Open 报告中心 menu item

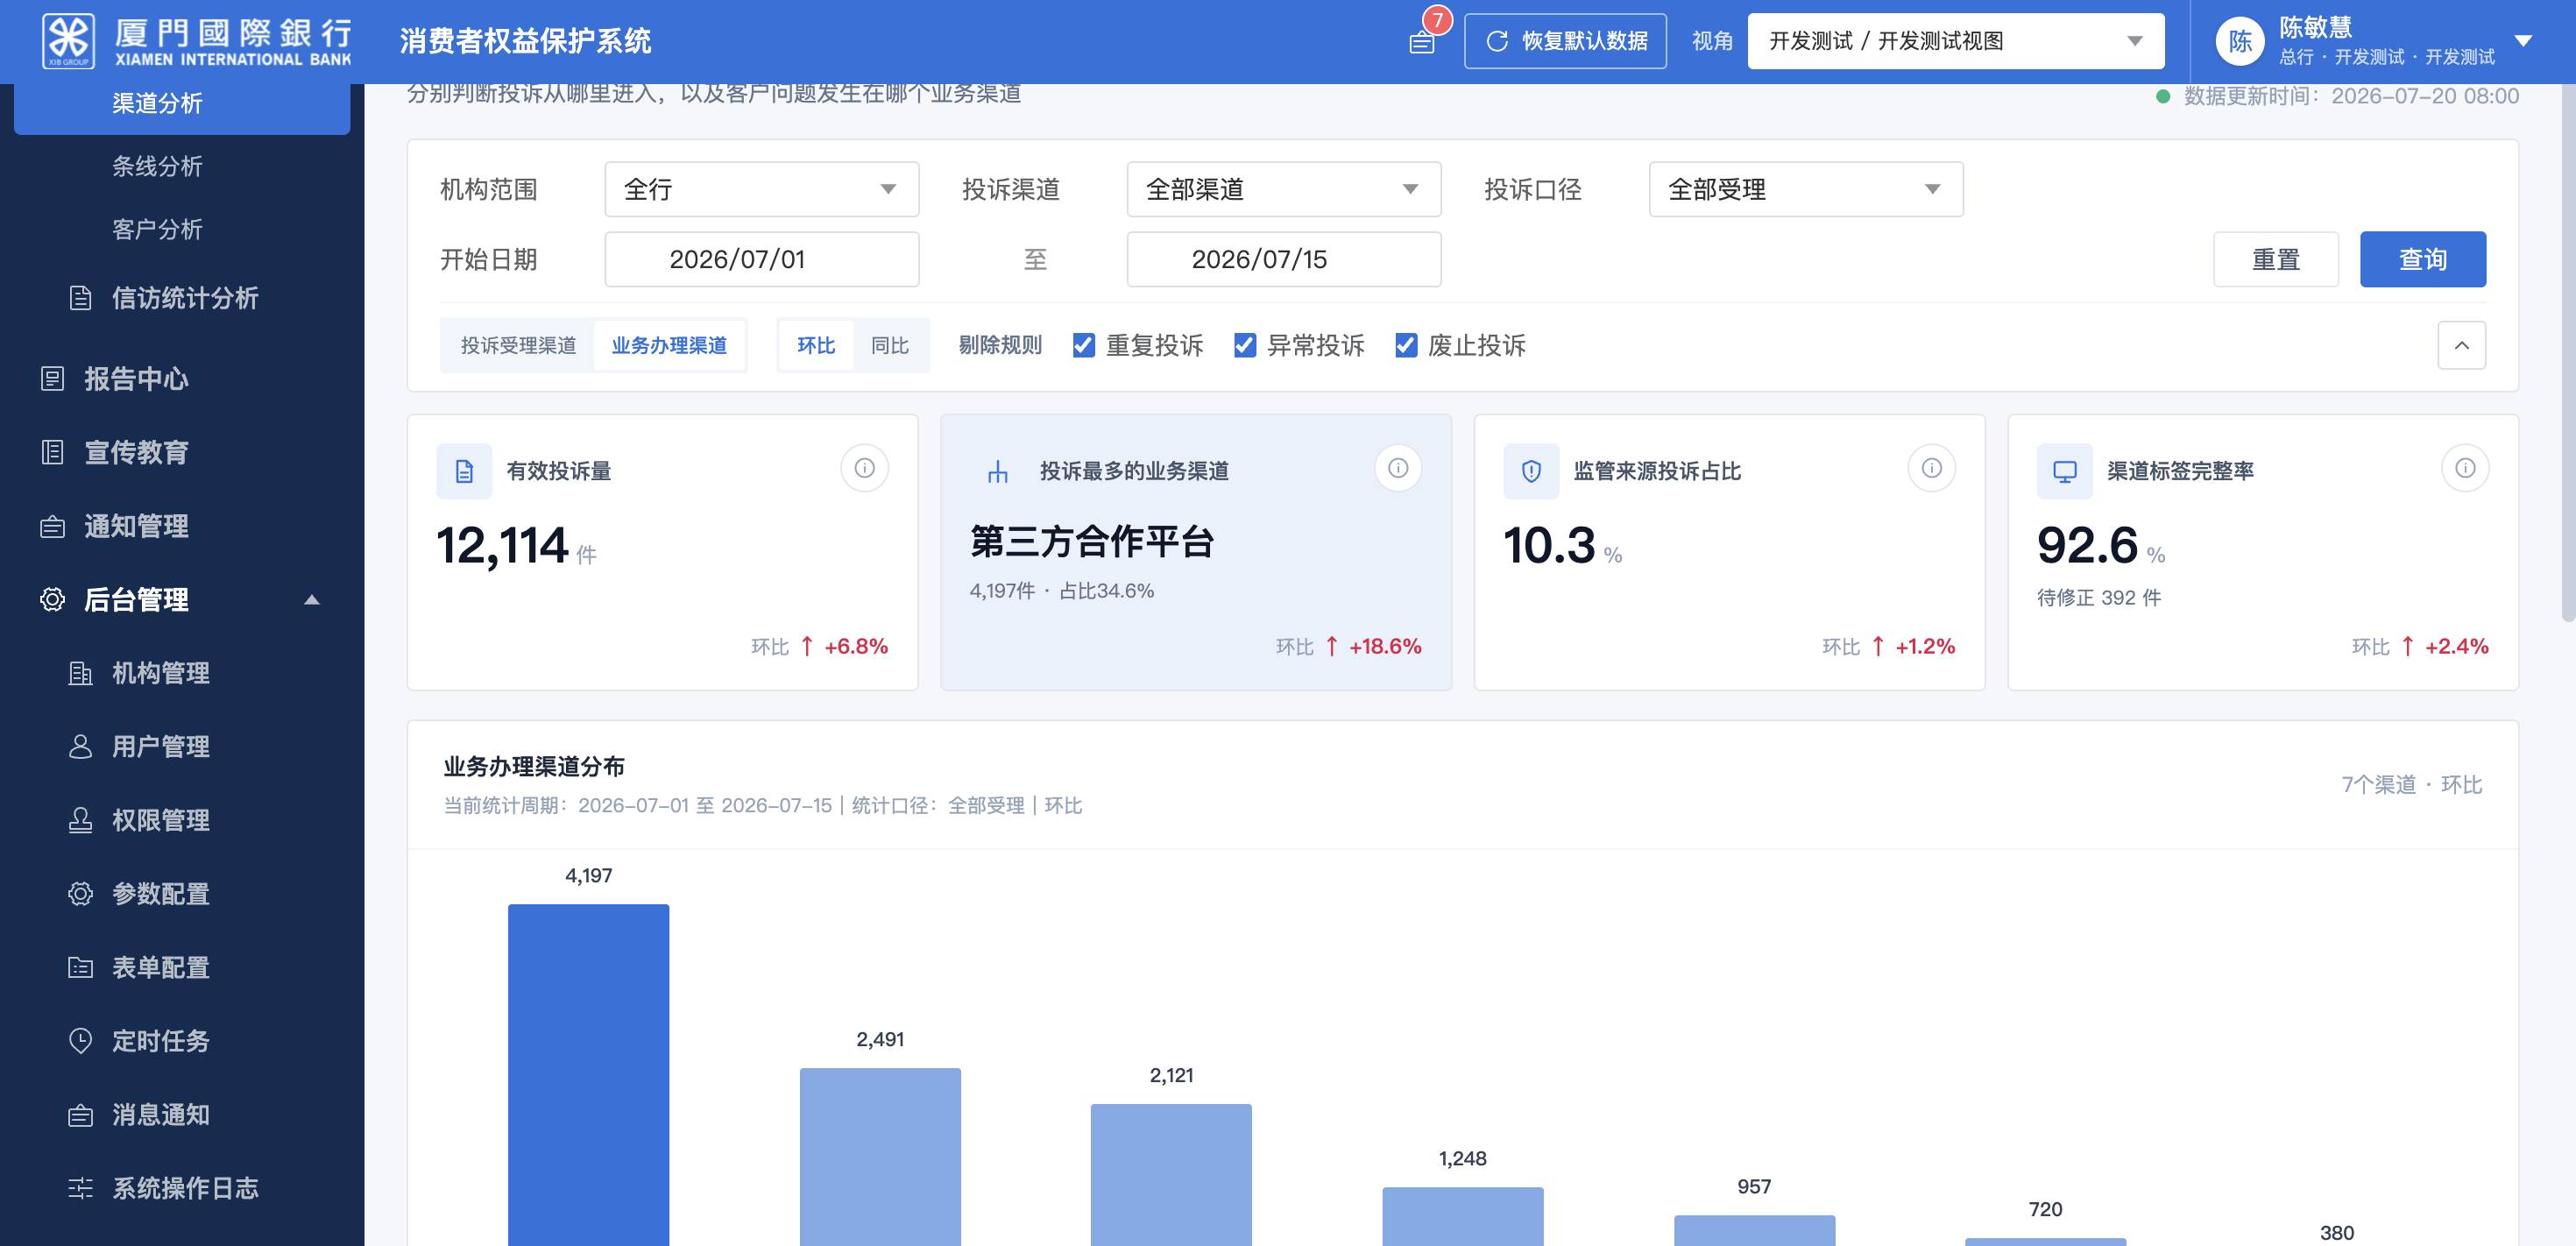pos(182,379)
